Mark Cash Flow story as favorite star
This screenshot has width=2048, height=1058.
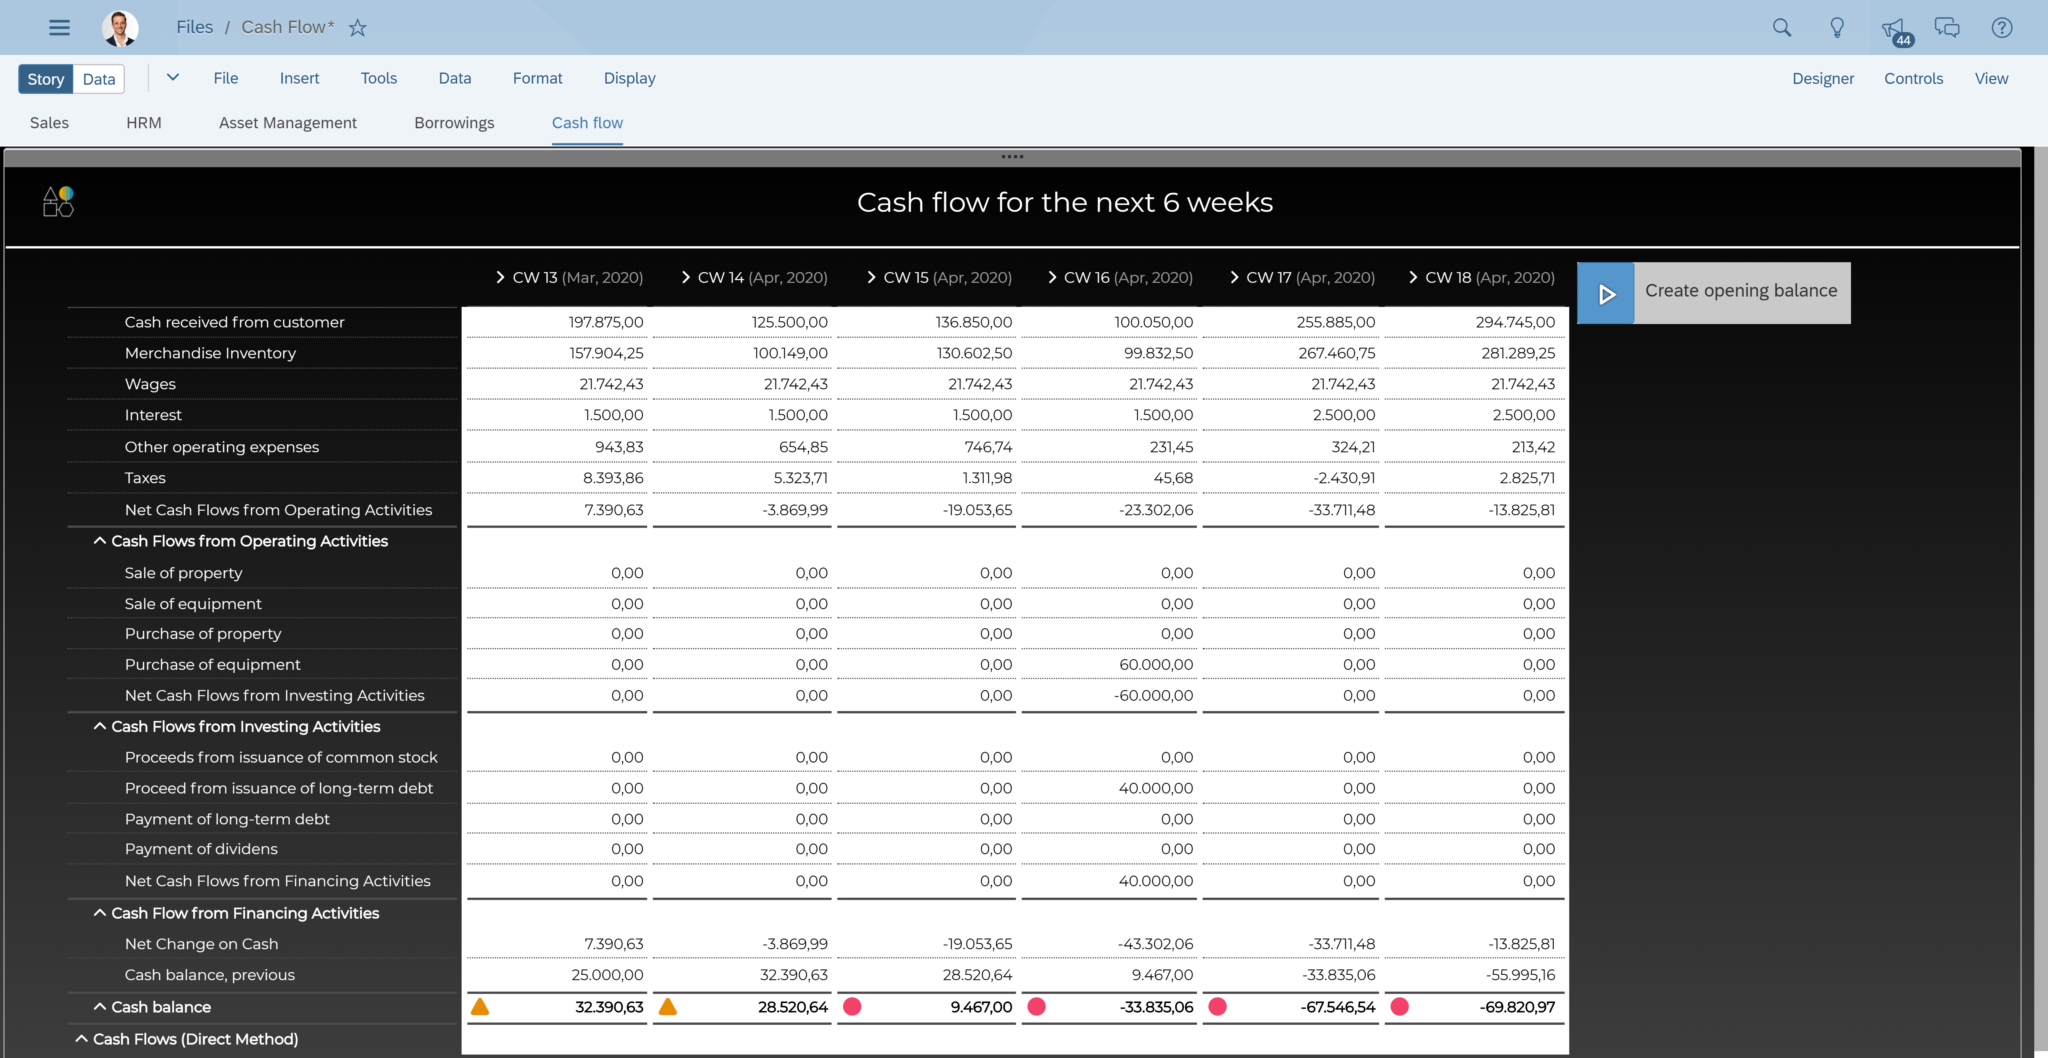pyautogui.click(x=358, y=28)
